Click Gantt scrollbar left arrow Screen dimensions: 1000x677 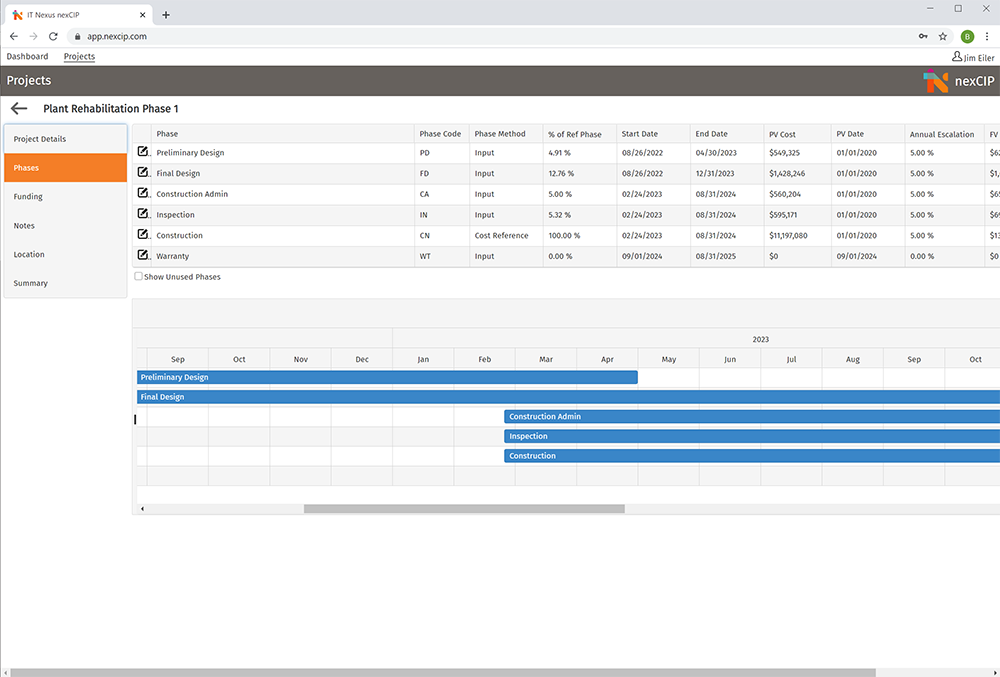tap(142, 509)
